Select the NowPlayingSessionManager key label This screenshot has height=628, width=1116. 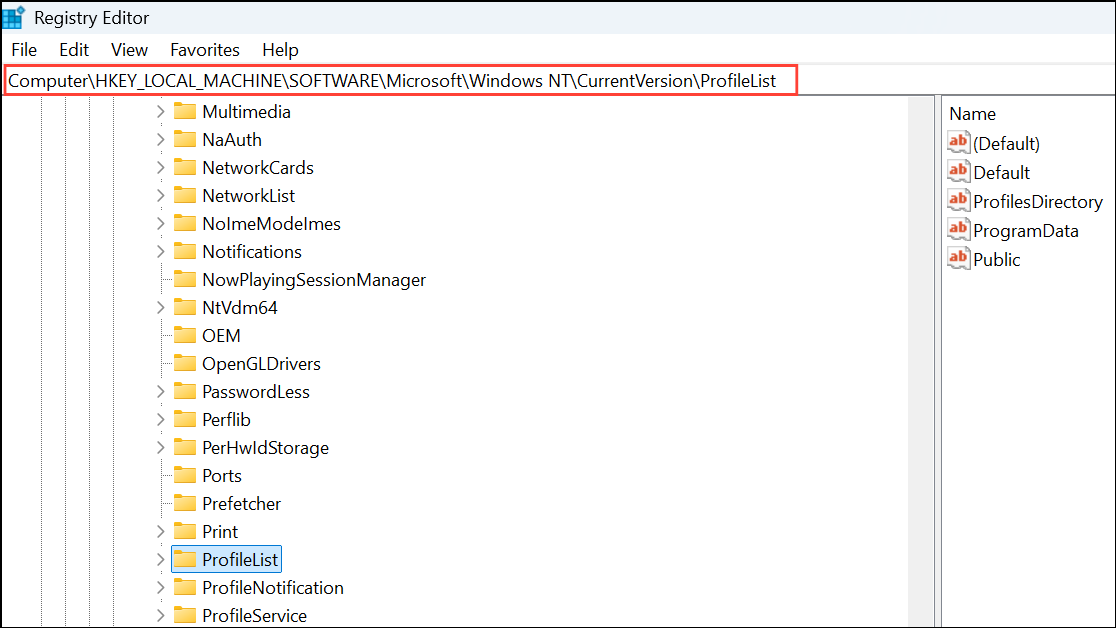click(314, 280)
